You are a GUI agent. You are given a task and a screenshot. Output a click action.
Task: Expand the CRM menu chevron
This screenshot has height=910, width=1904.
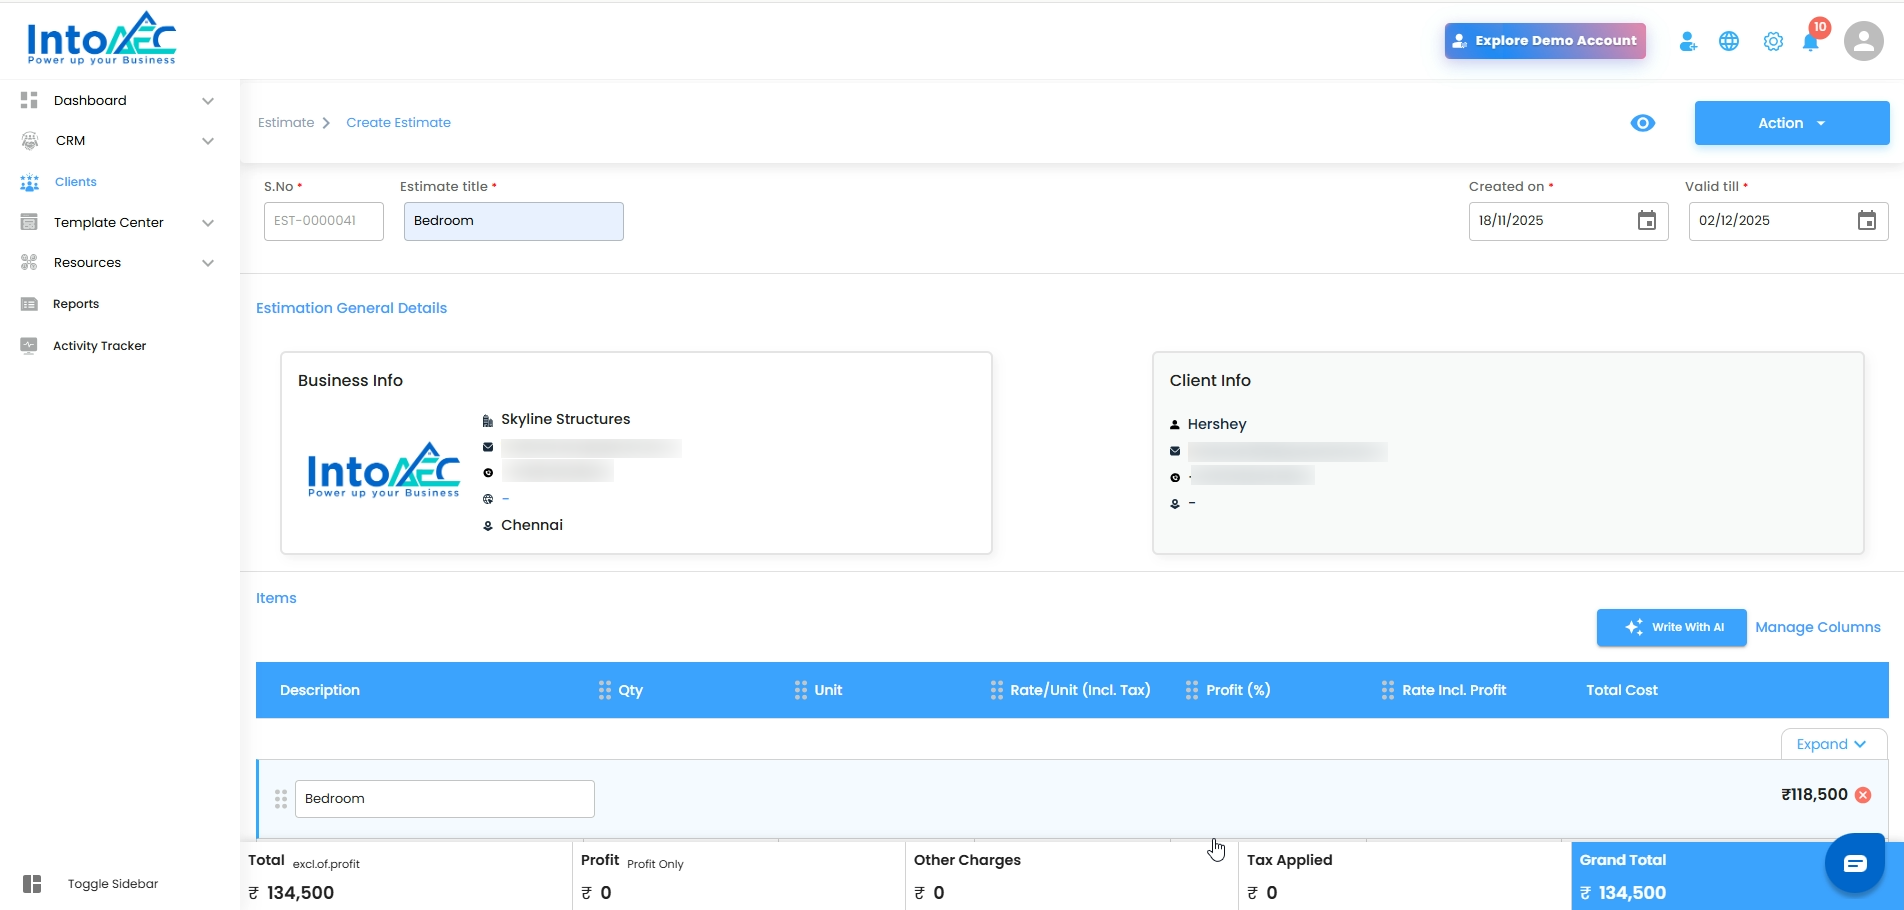[x=208, y=141]
